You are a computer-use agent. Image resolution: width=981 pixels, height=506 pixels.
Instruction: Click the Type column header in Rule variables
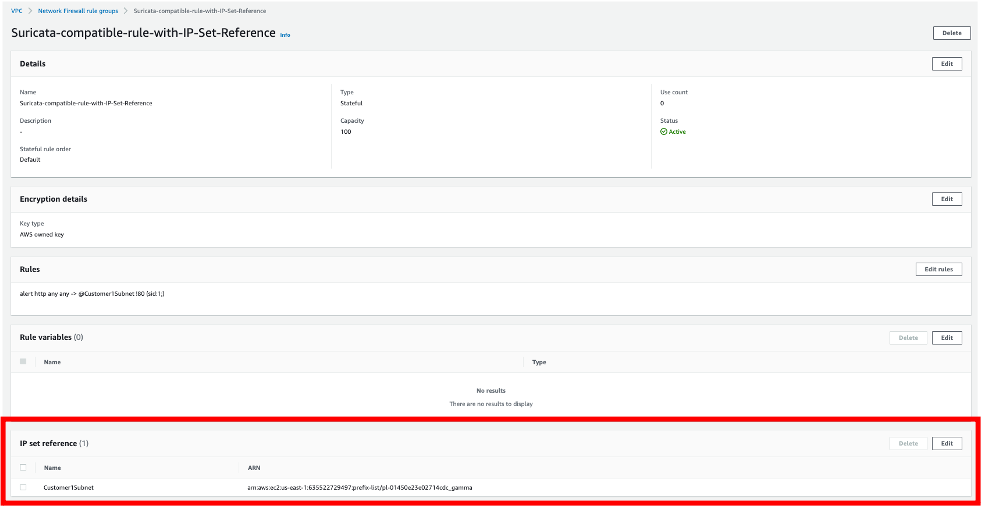coord(539,362)
